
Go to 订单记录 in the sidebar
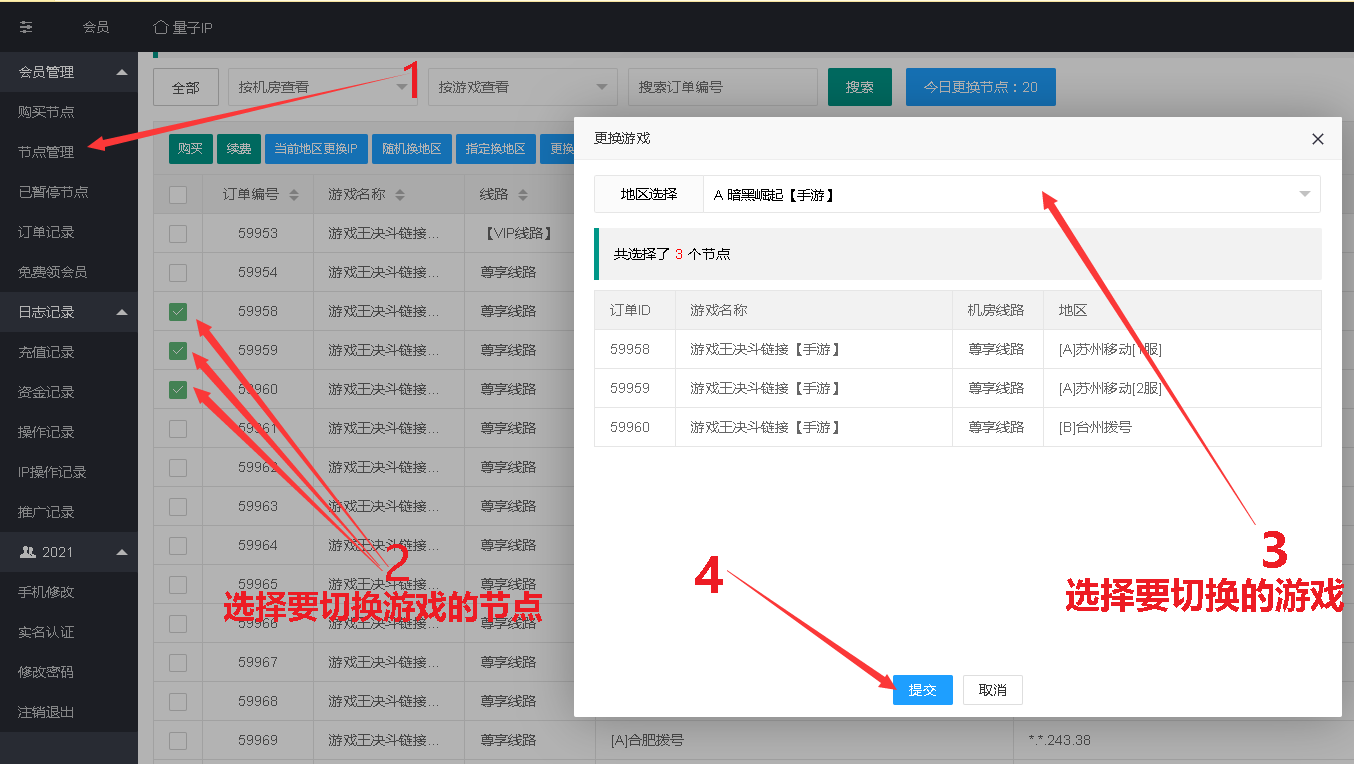click(46, 232)
